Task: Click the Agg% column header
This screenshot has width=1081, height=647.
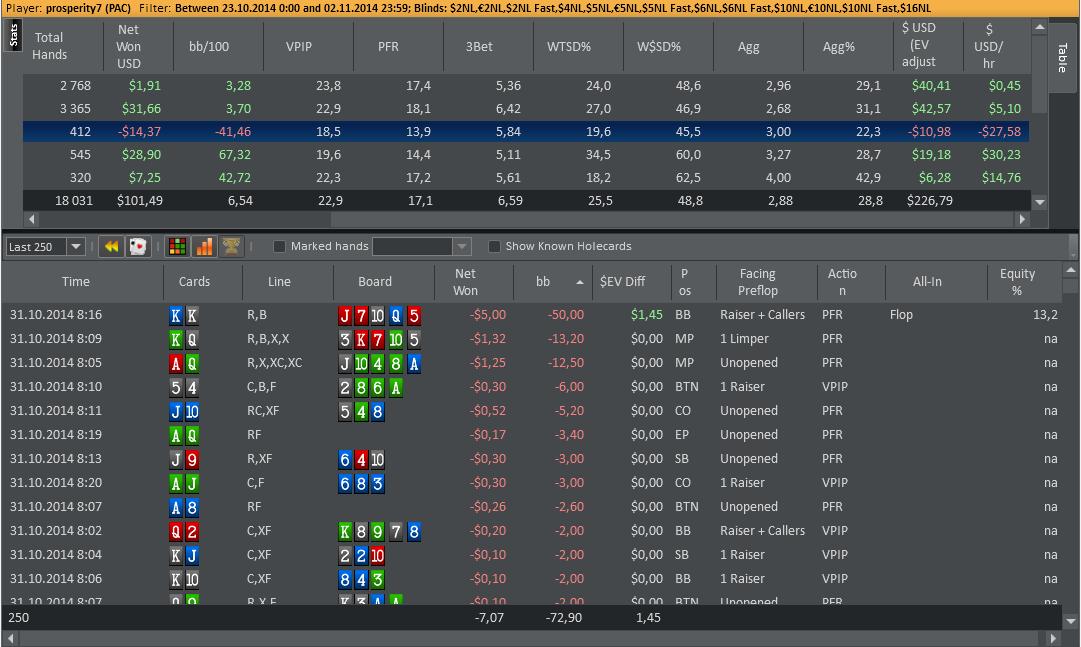Action: tap(838, 46)
